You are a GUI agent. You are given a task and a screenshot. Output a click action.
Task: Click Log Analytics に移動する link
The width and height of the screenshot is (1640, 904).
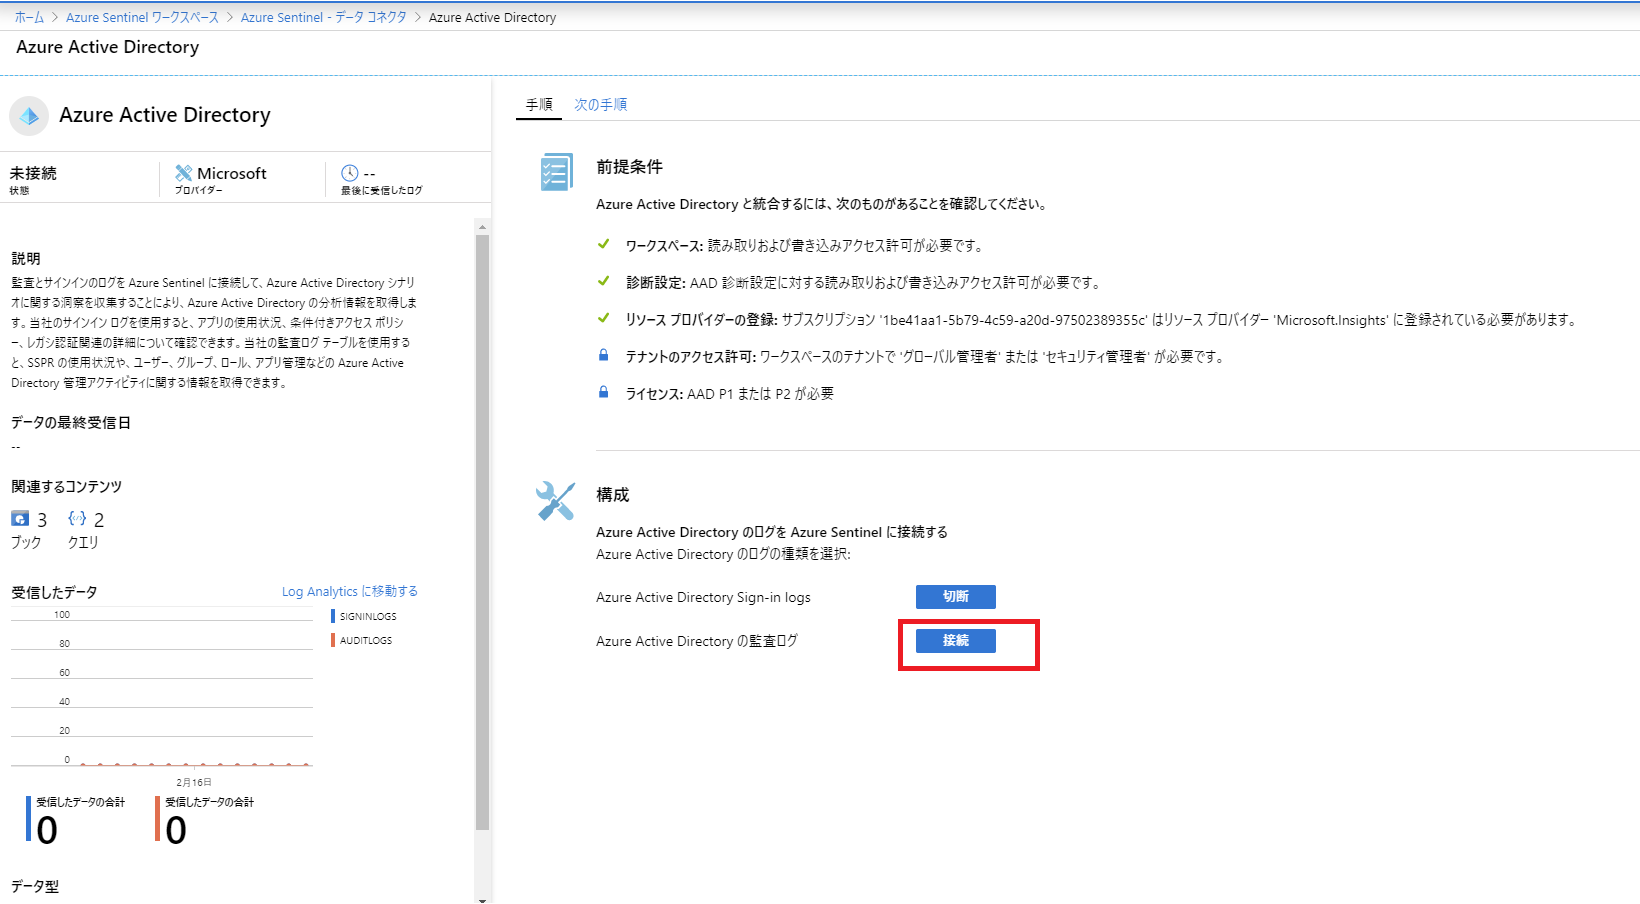350,592
